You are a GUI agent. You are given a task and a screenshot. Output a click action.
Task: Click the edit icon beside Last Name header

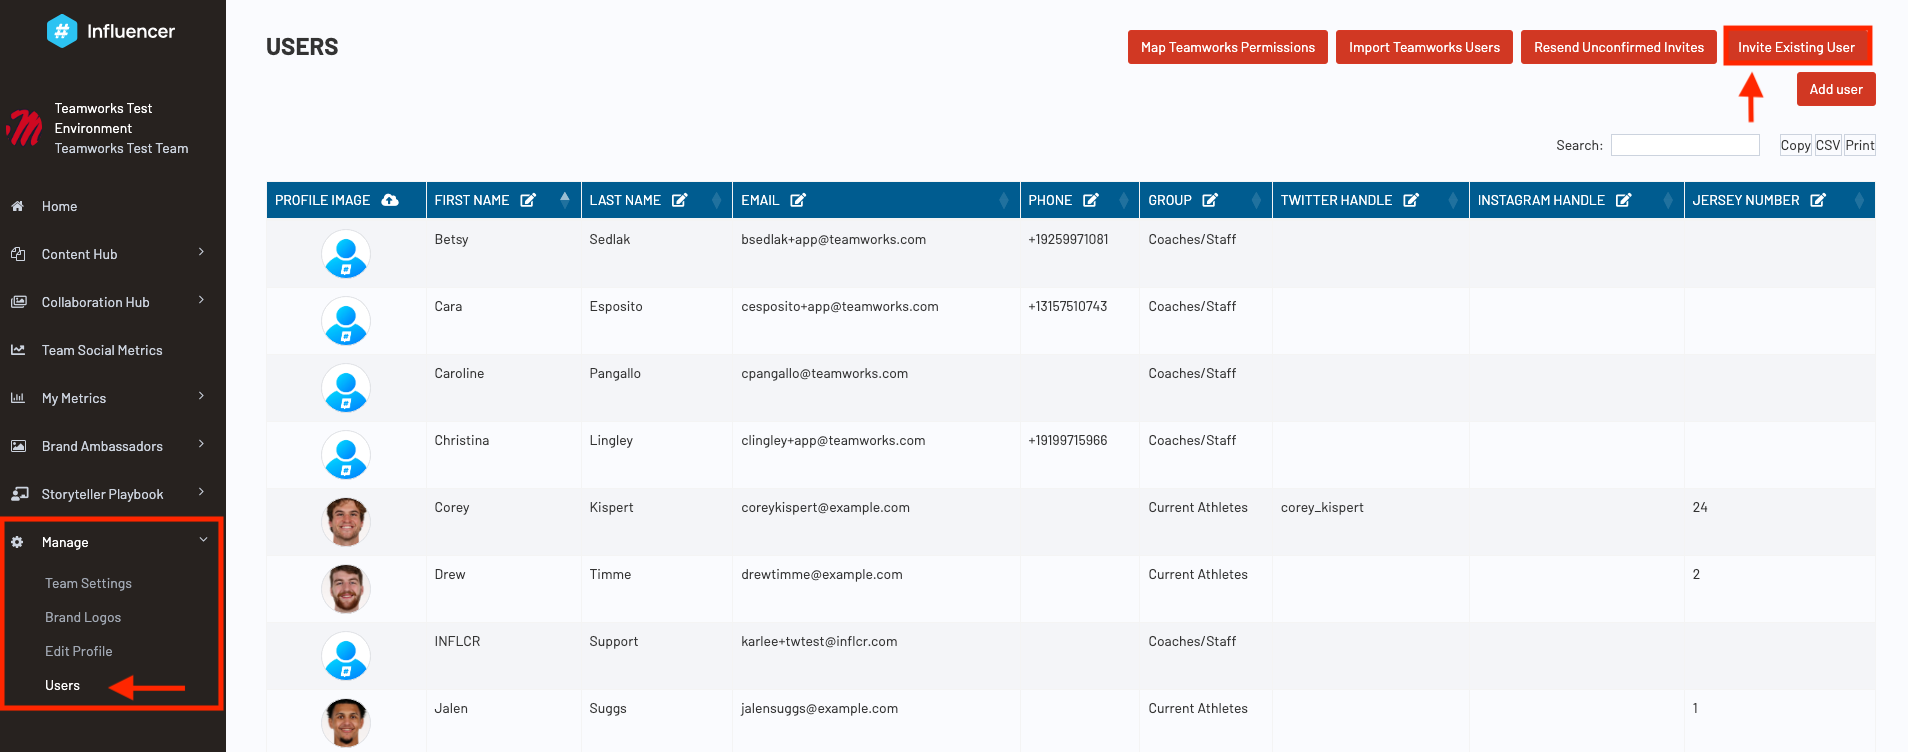[x=680, y=200]
